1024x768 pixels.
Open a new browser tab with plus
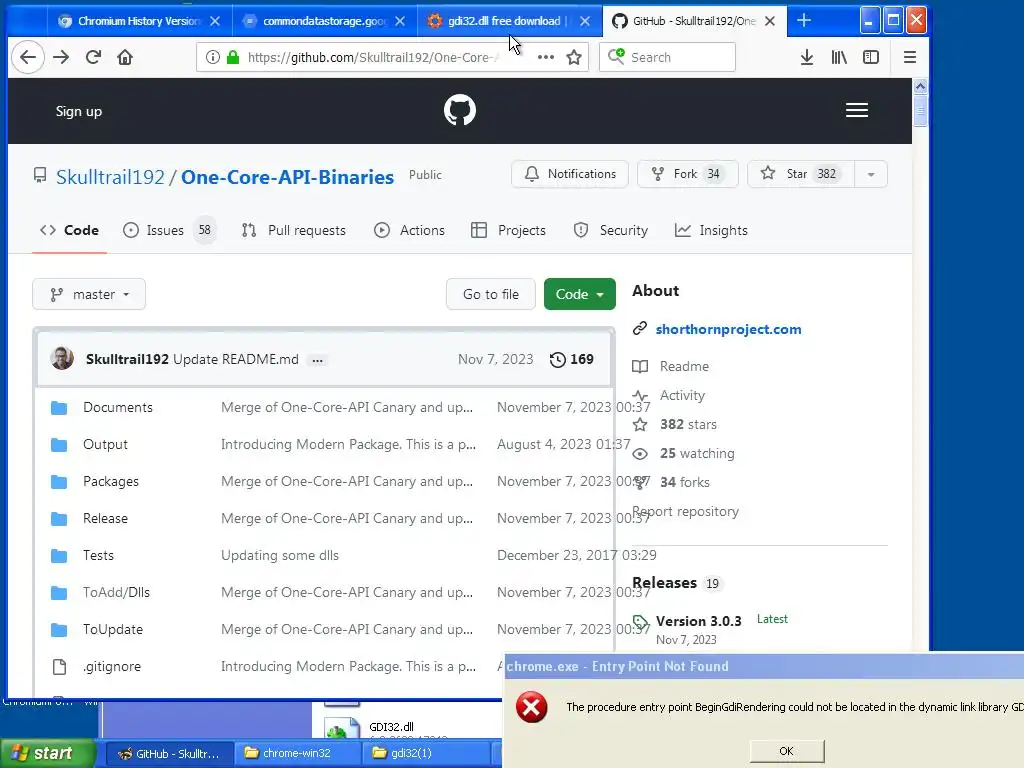pos(804,21)
